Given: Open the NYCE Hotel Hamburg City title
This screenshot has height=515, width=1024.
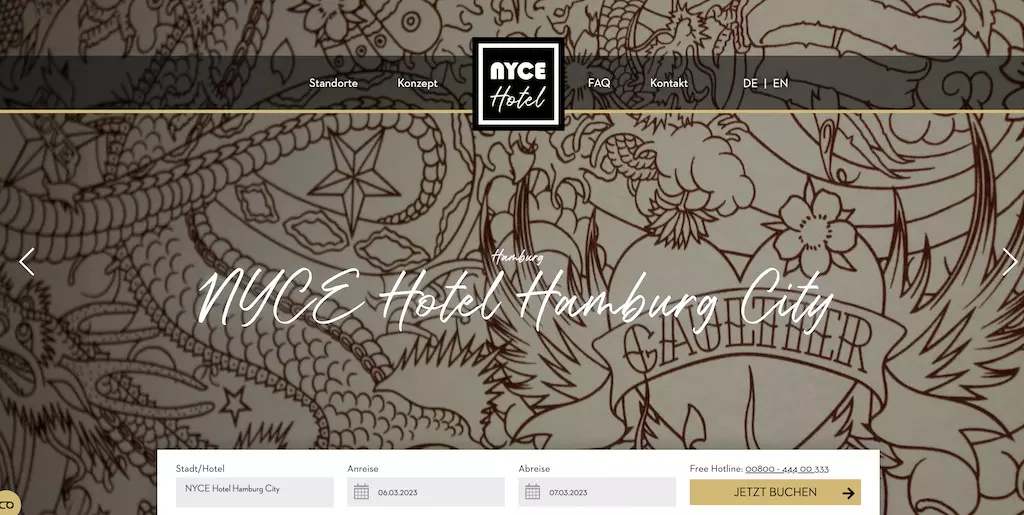Looking at the screenshot, I should pos(516,301).
